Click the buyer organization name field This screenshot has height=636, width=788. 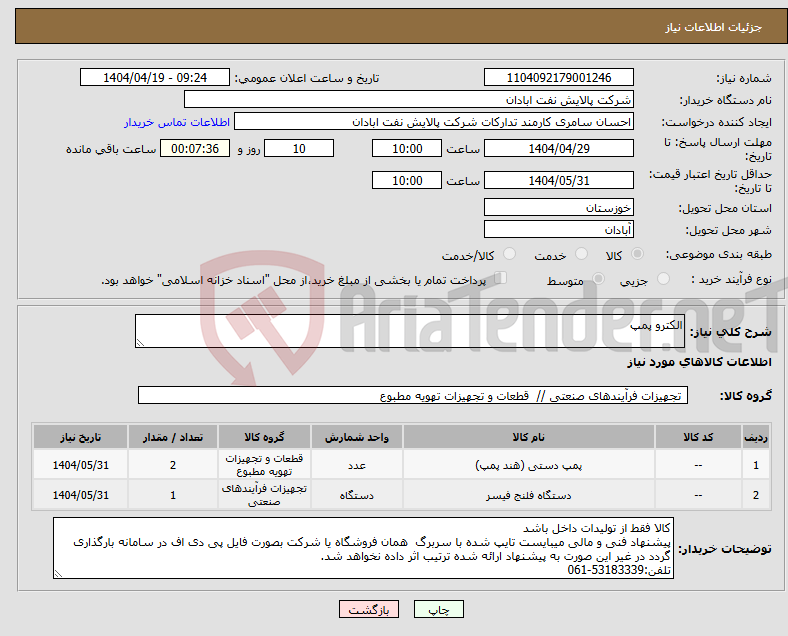pos(409,99)
